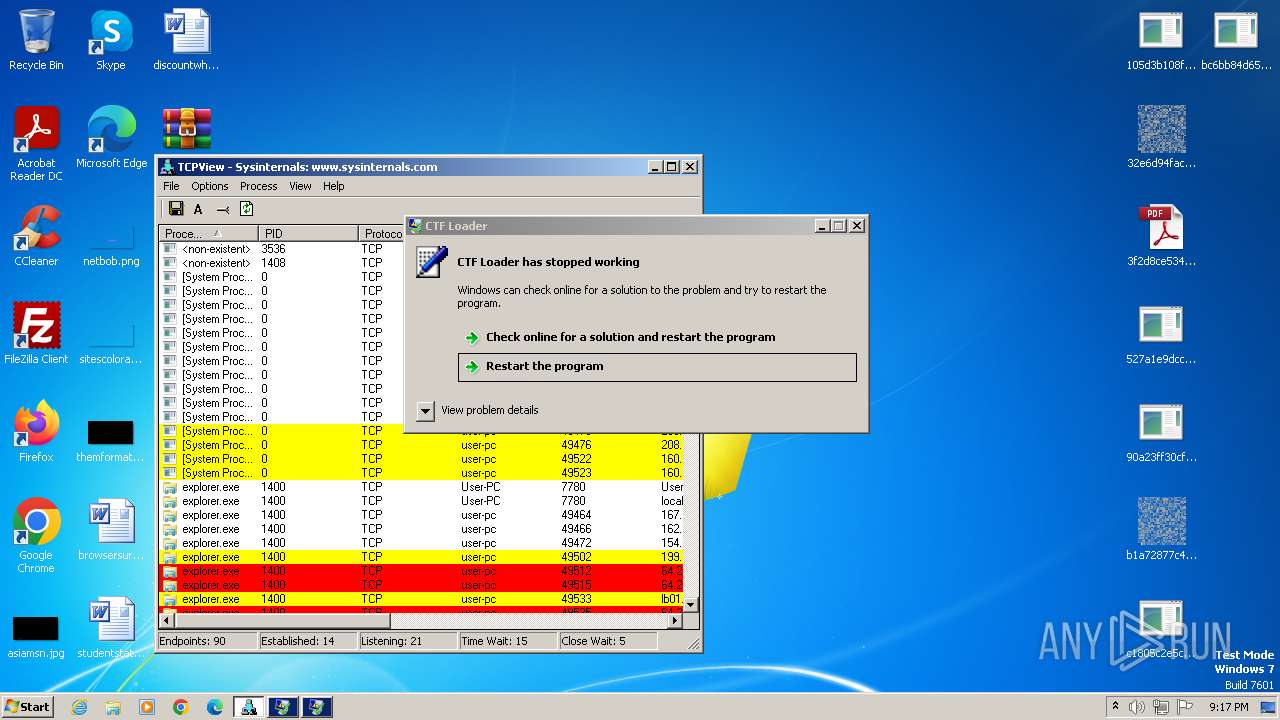Click the show unconnected endpoints toolbar icon
The height and width of the screenshot is (720, 1280).
coord(222,209)
